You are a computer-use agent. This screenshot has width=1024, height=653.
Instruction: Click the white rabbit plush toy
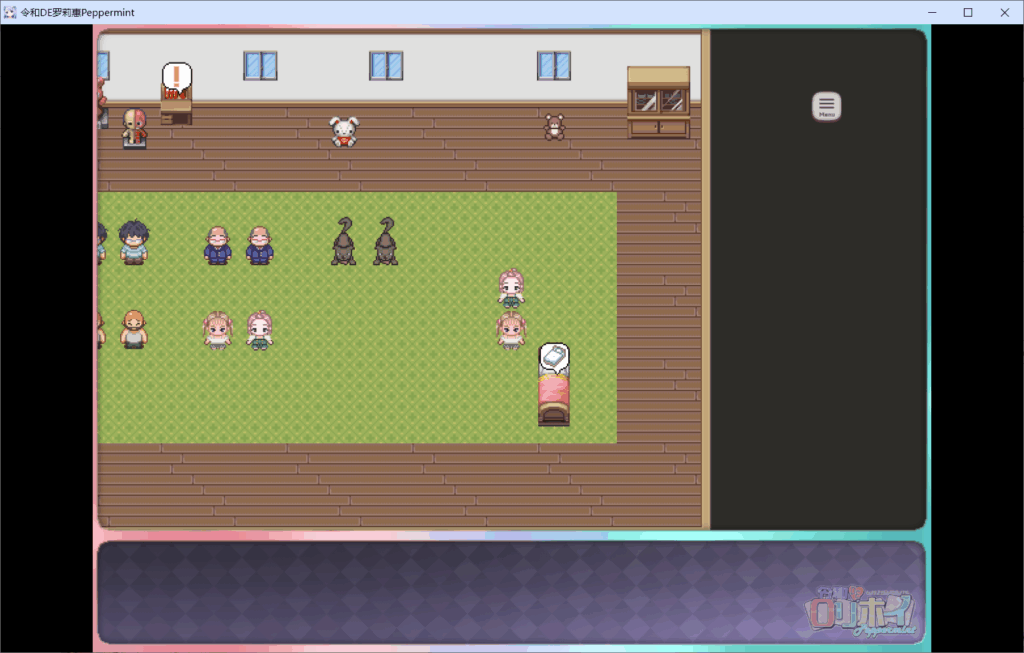pos(344,132)
